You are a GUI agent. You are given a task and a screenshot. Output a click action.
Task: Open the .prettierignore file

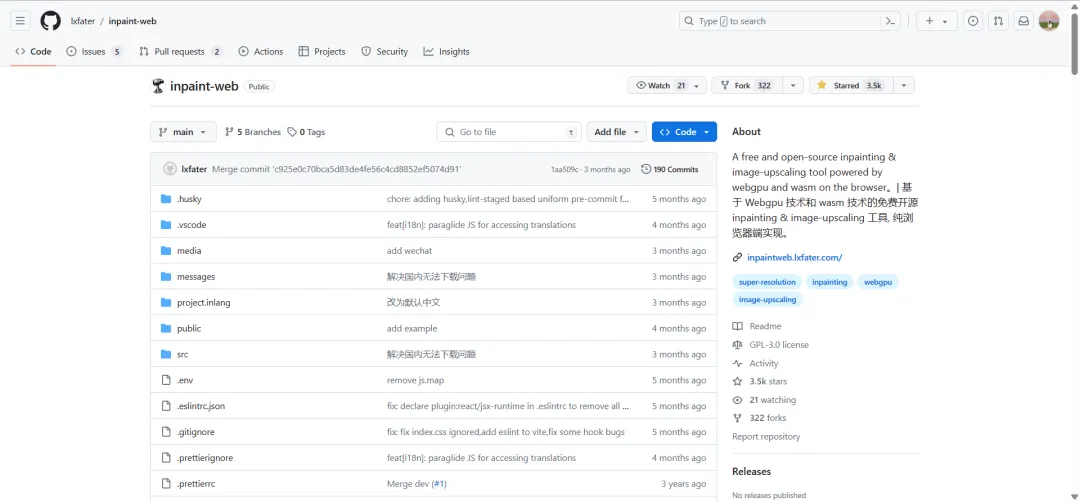point(205,458)
